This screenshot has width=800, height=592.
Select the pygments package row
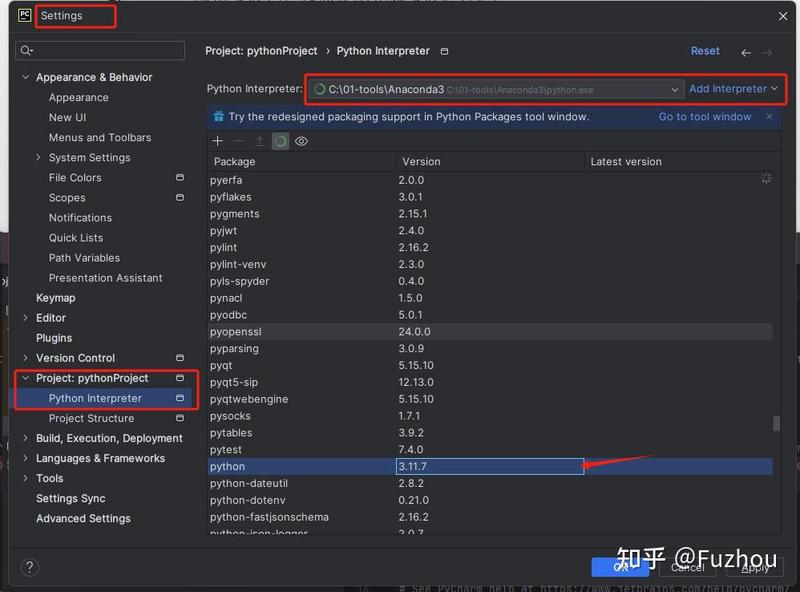[490, 214]
